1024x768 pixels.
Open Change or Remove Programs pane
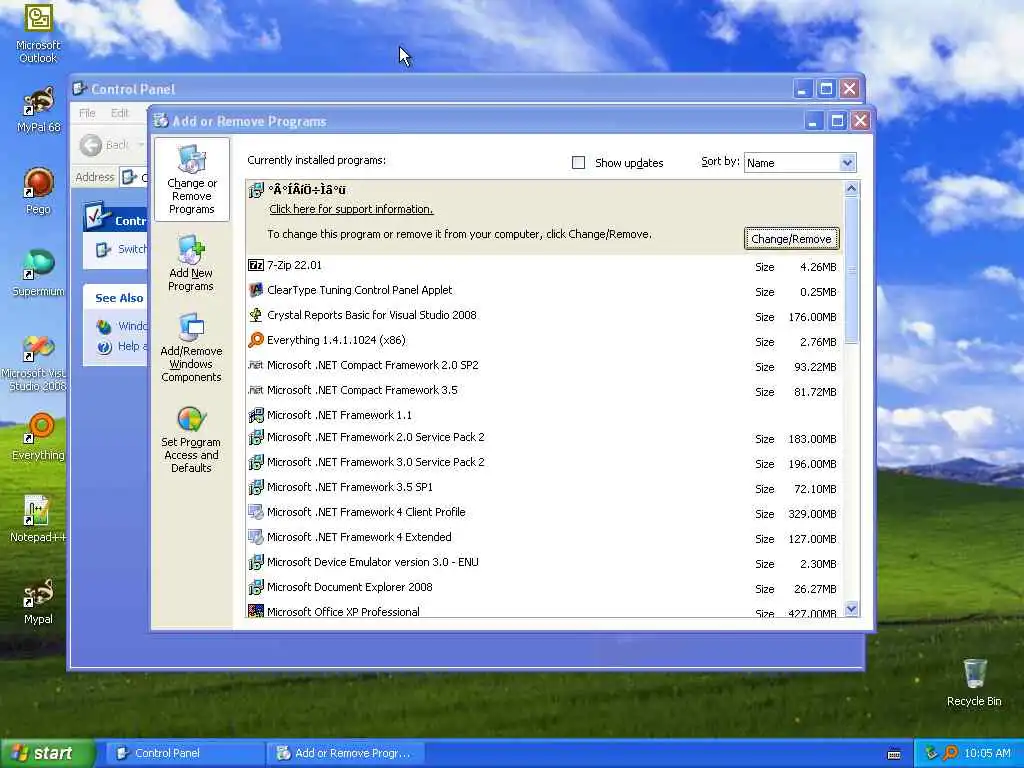(191, 180)
